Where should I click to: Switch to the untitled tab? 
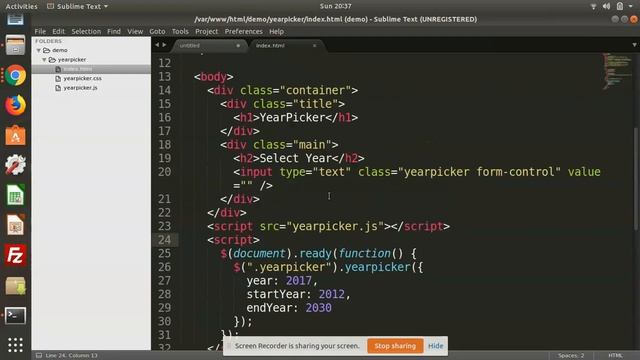coord(209,45)
